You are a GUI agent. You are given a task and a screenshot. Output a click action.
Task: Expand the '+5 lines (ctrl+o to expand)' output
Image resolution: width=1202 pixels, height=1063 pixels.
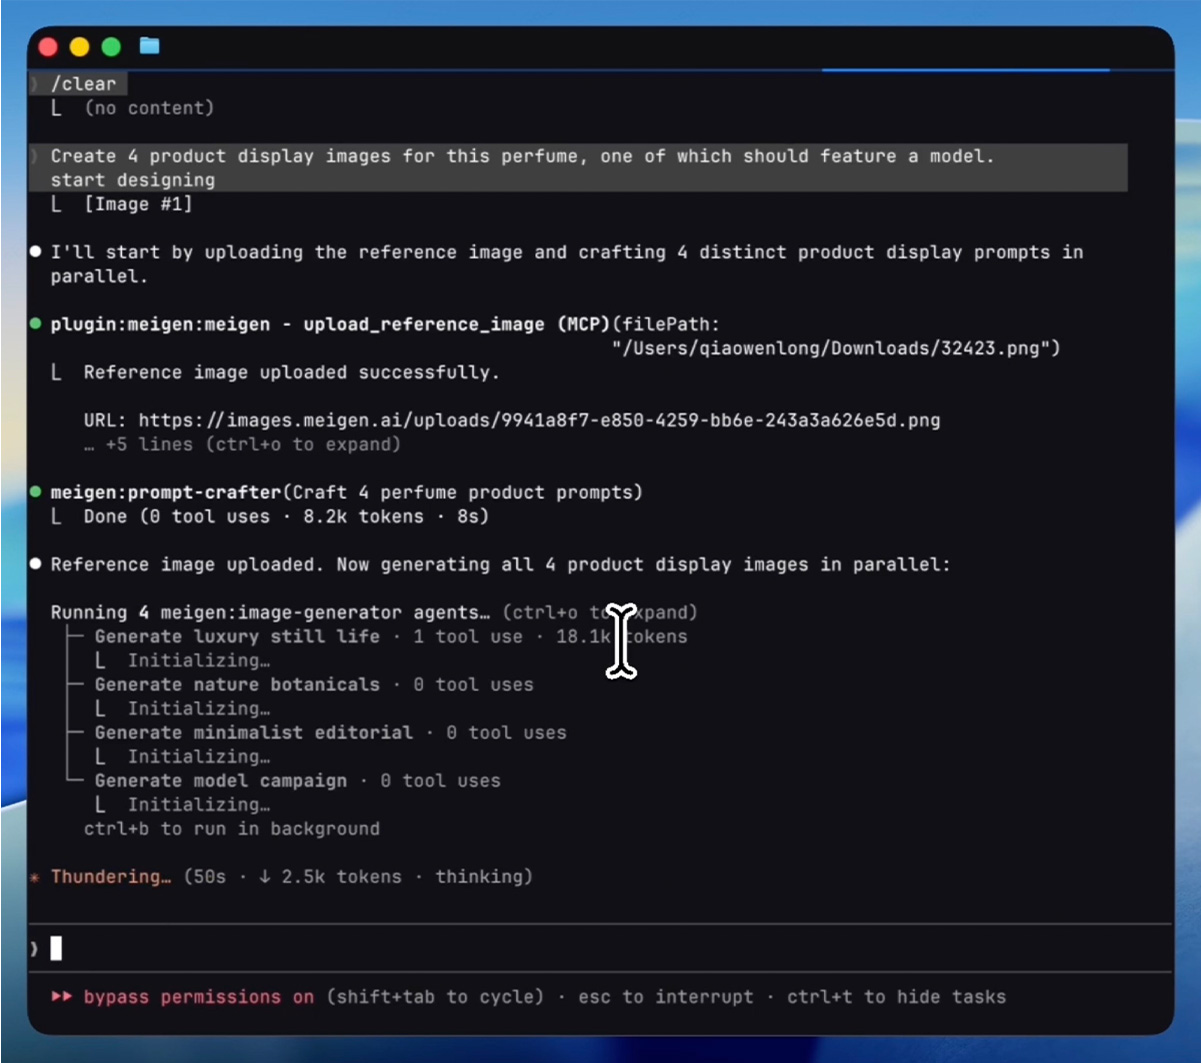pos(242,444)
